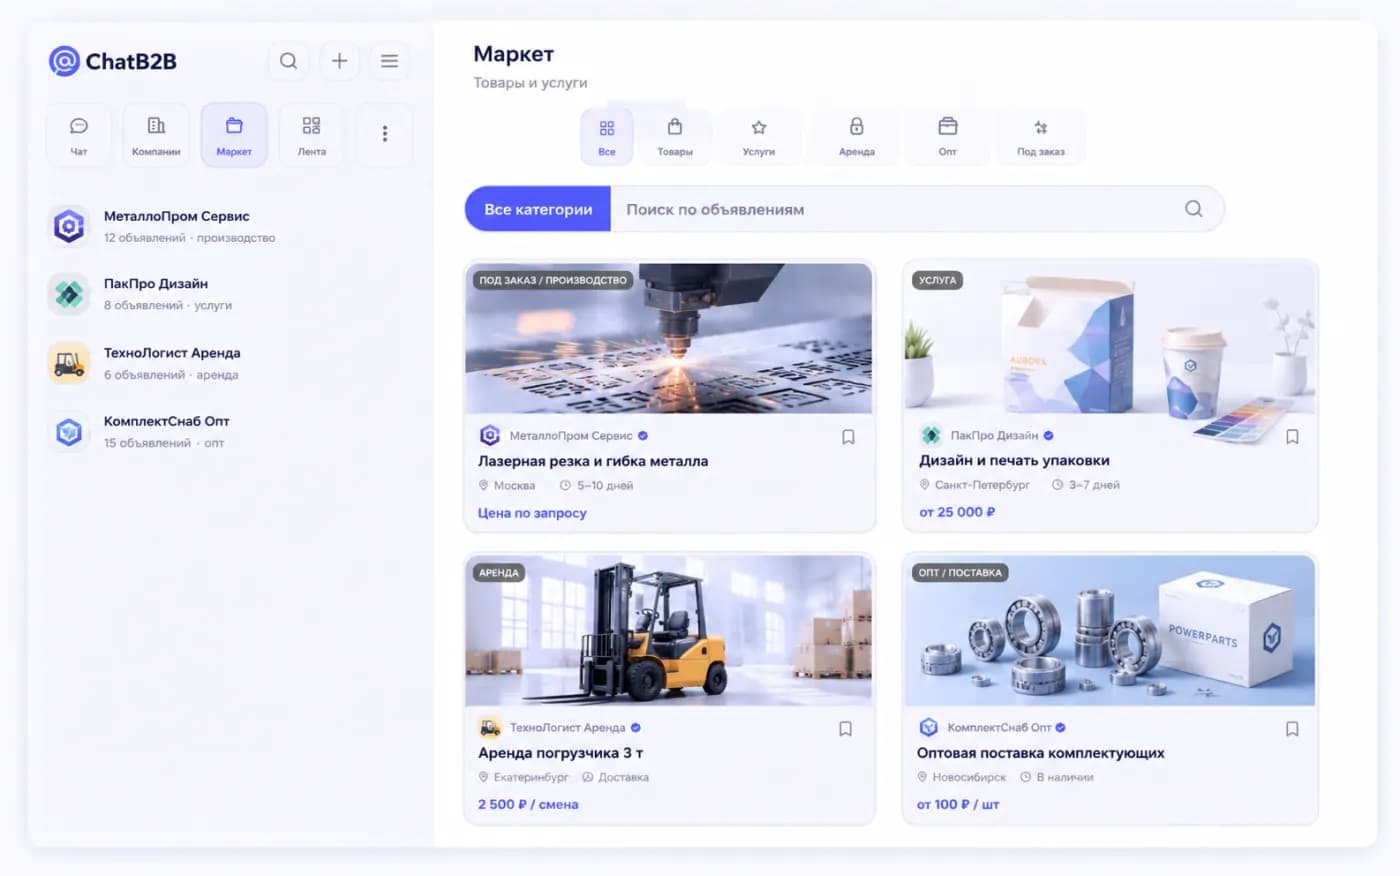Bookmark the Аренда погрузчика 3 т listing
The width and height of the screenshot is (1400, 876).
845,729
